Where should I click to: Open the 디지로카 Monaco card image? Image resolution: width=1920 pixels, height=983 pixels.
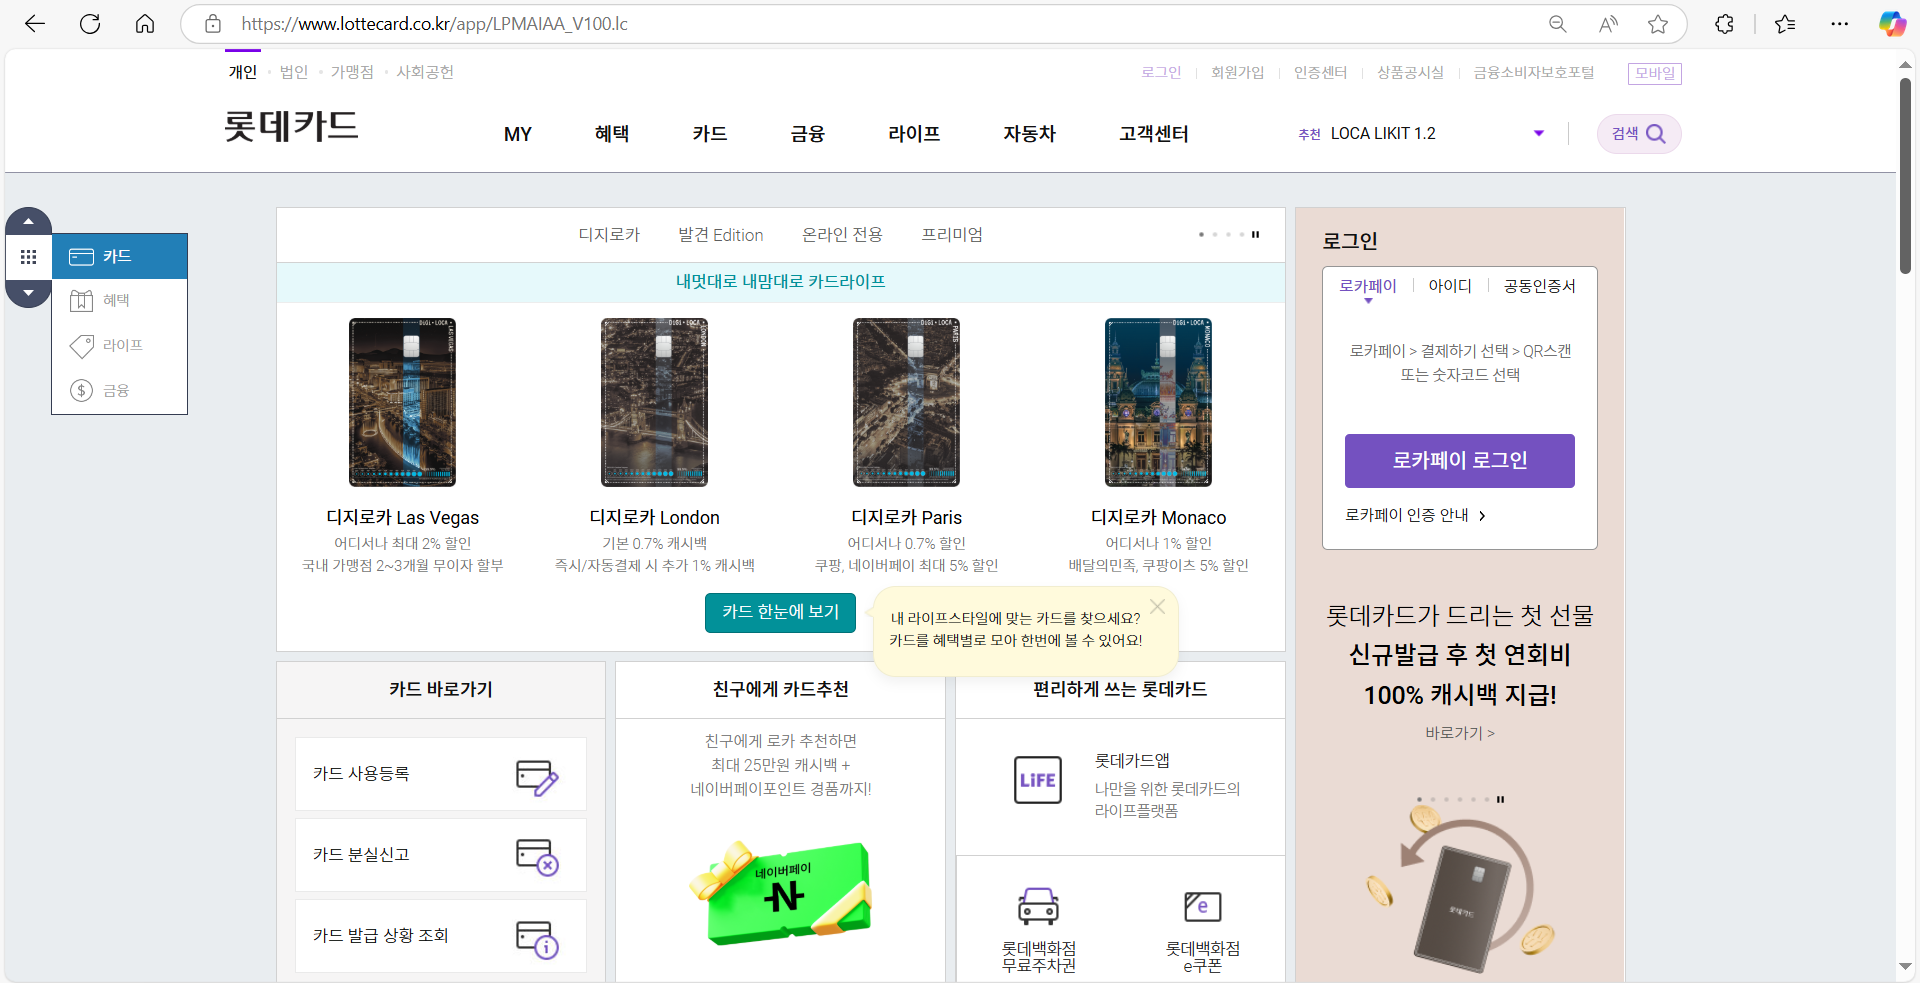[1158, 402]
